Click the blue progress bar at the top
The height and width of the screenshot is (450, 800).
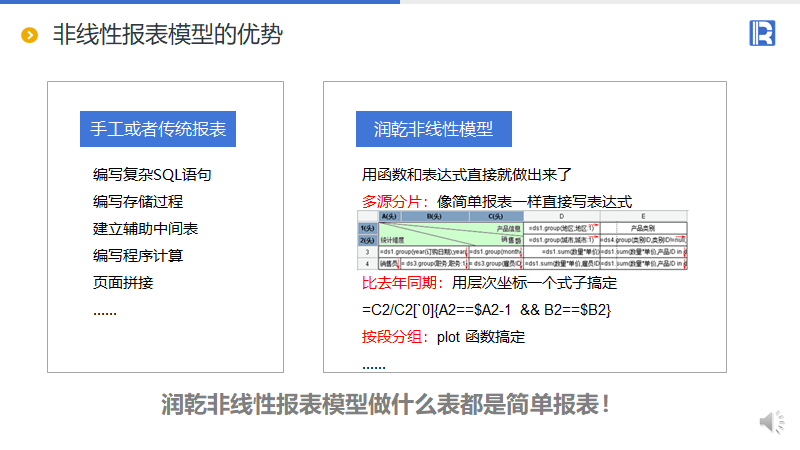200,2
